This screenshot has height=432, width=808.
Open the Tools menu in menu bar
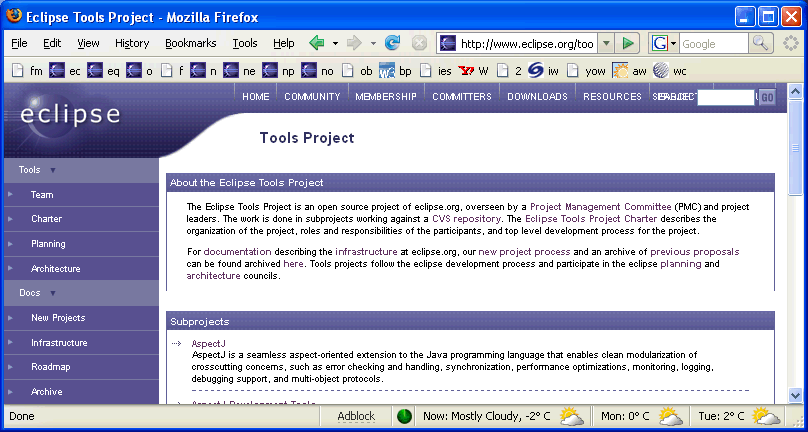[245, 43]
